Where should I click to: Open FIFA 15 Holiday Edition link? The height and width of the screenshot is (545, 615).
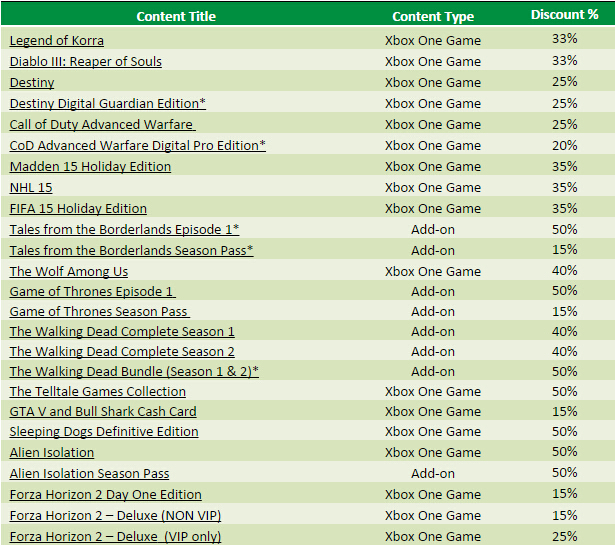click(78, 209)
